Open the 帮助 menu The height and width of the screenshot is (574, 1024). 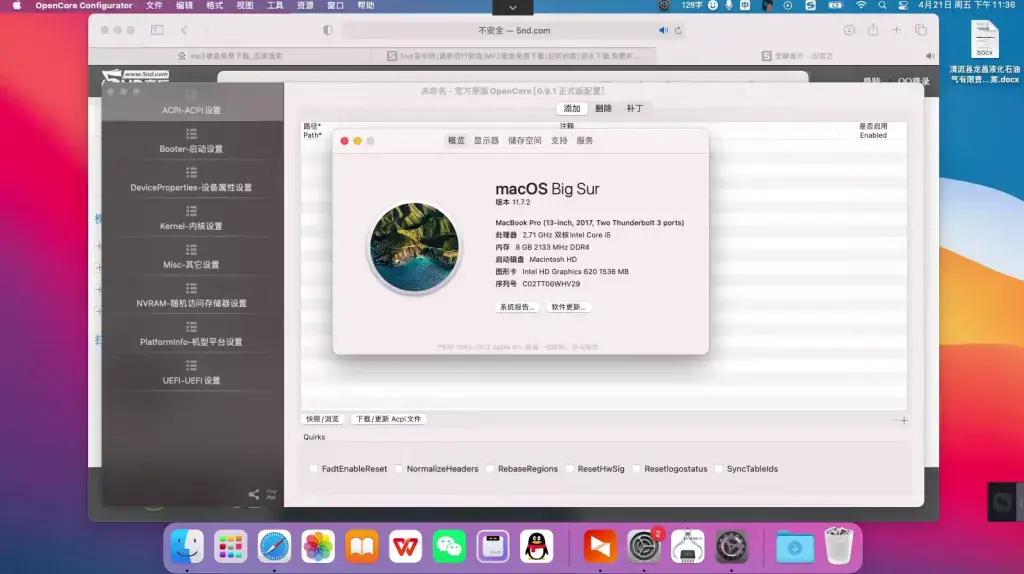click(x=366, y=5)
